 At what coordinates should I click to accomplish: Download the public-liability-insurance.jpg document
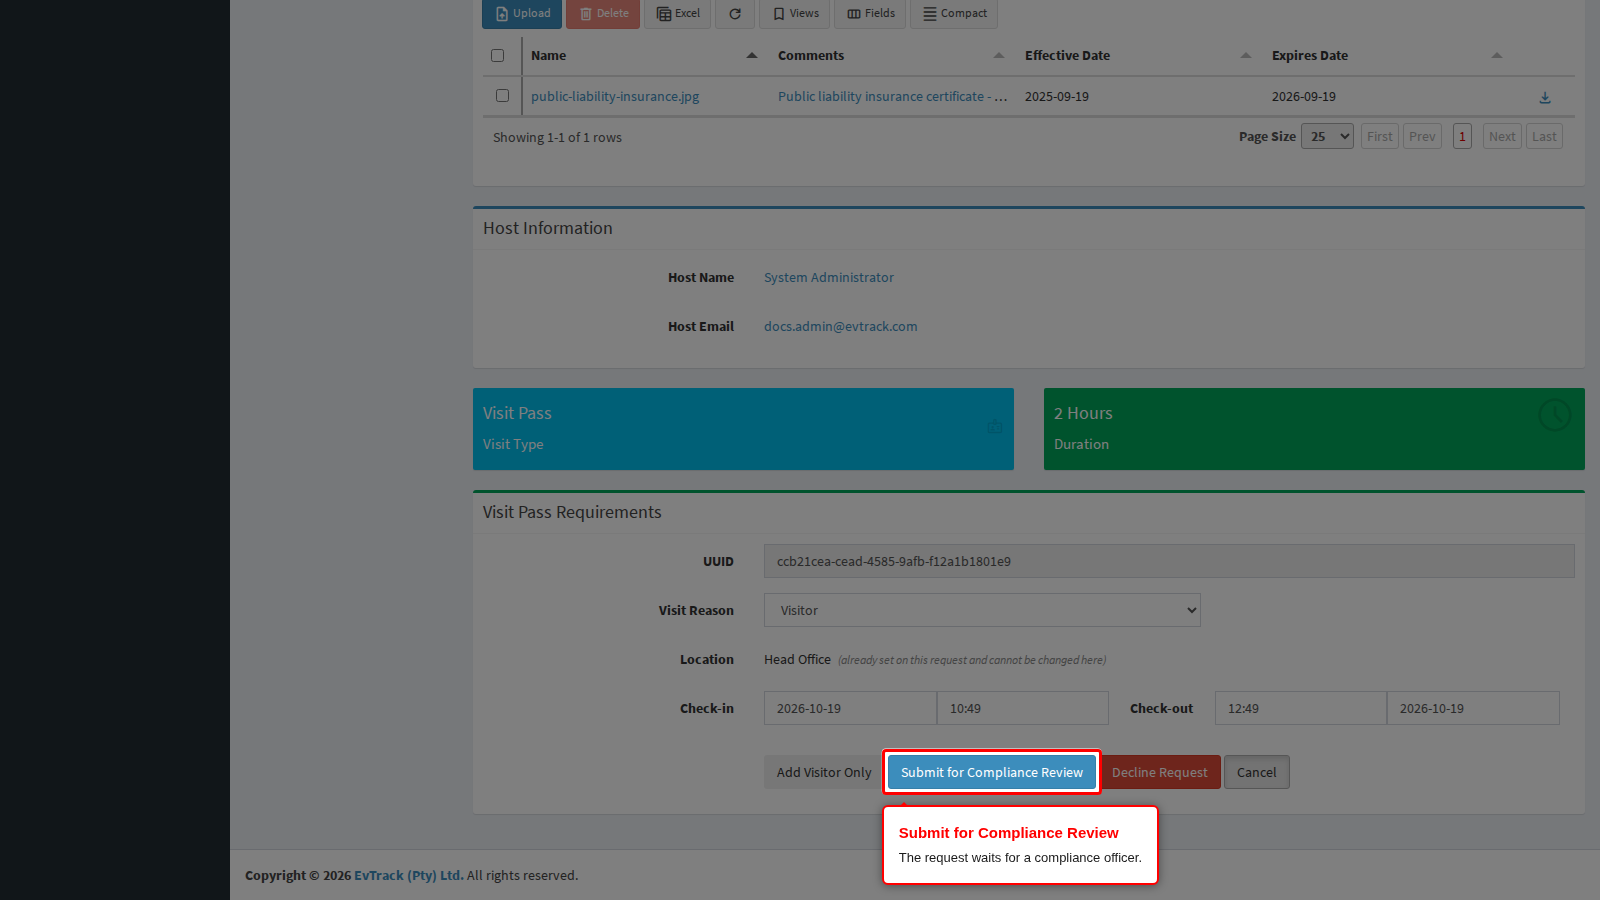(x=1545, y=97)
